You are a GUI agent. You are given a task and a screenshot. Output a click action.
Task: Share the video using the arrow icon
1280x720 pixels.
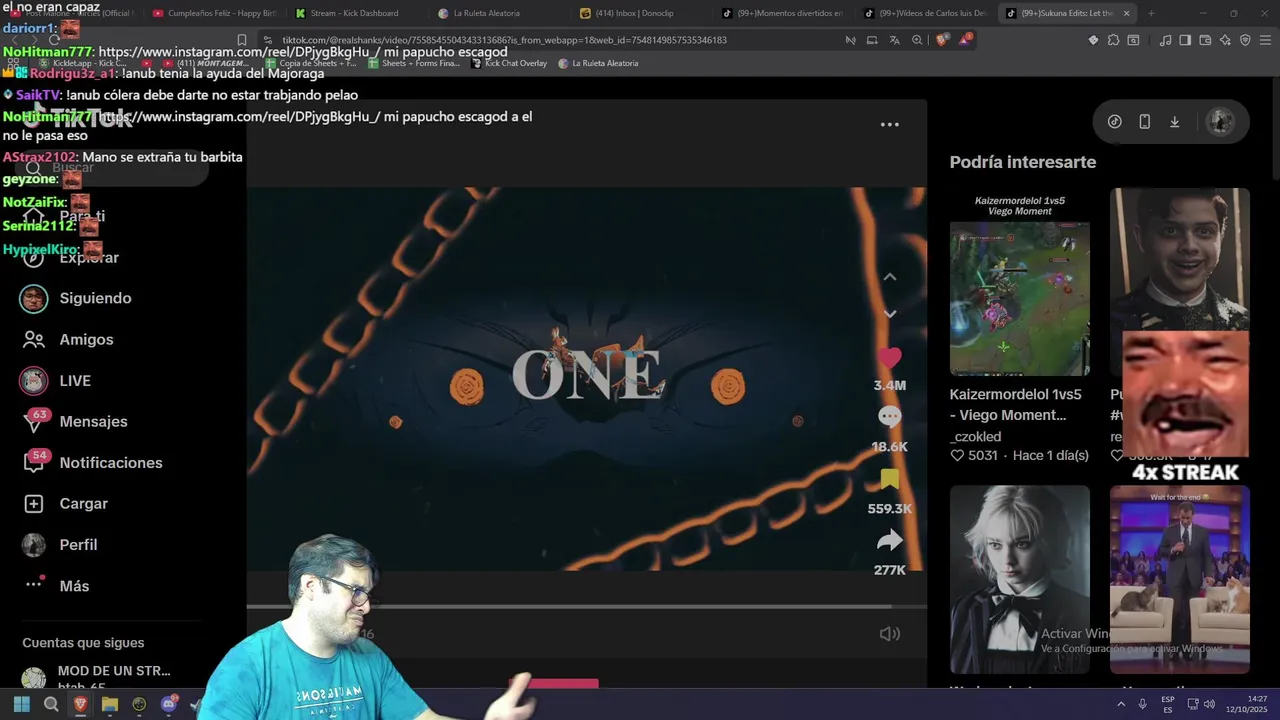pyautogui.click(x=889, y=541)
